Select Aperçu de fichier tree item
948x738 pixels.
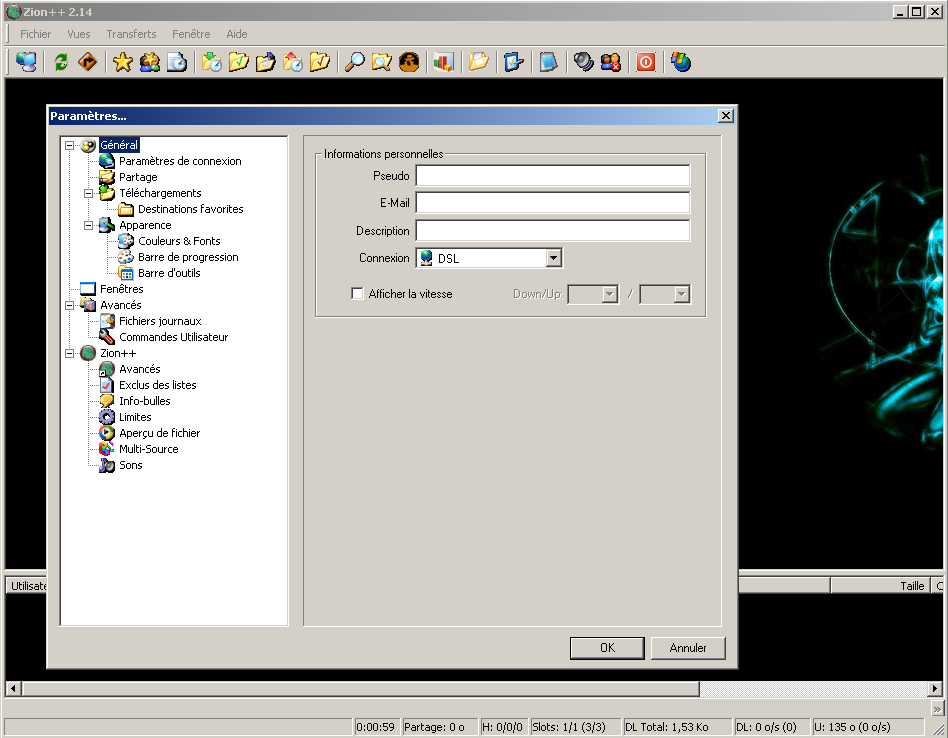159,433
